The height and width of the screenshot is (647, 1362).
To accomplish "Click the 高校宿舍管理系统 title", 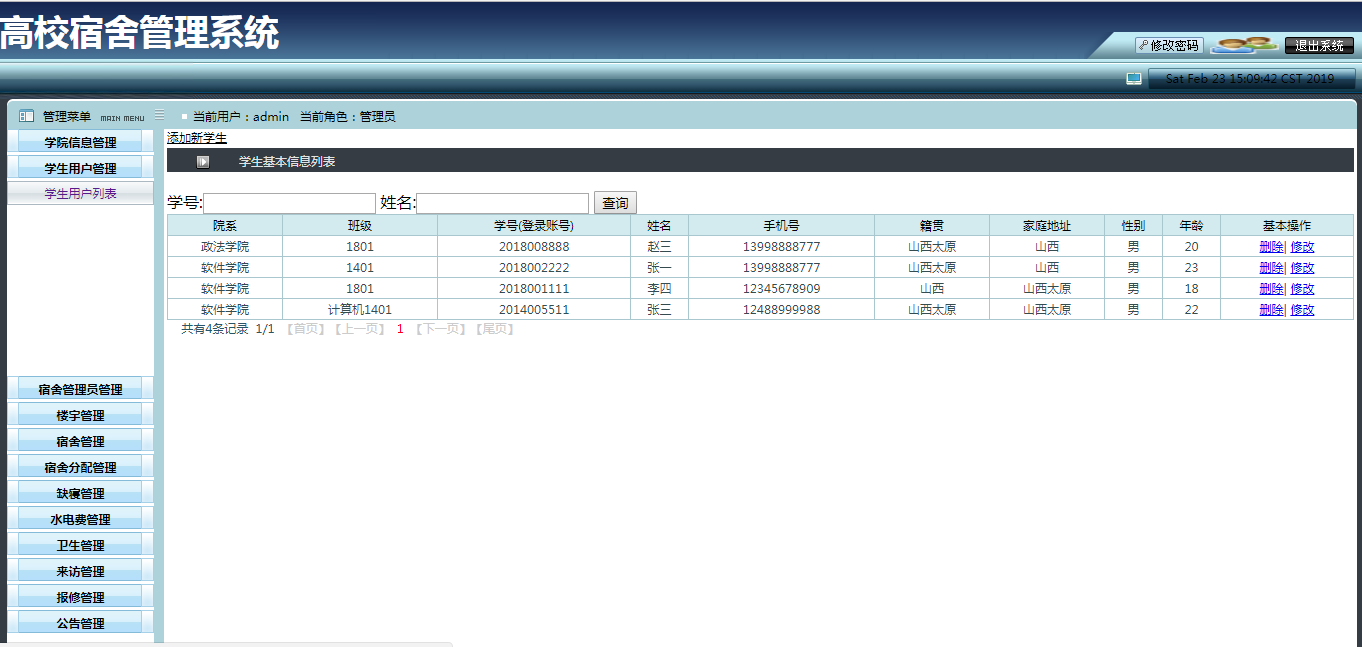I will [x=140, y=33].
